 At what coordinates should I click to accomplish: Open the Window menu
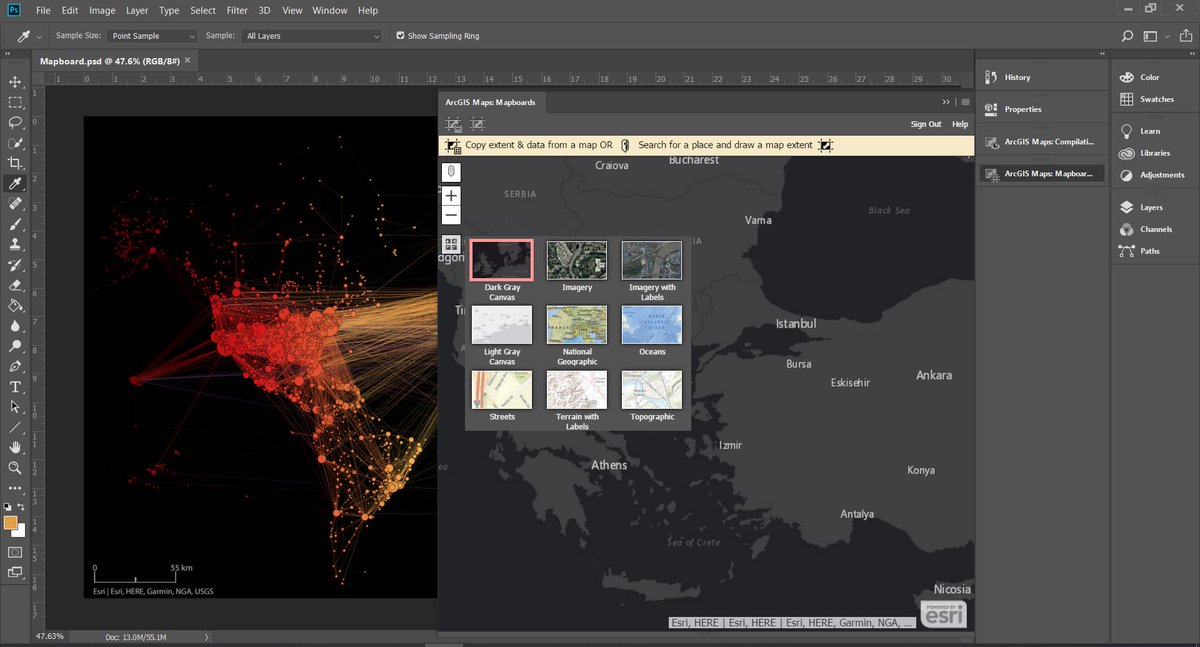click(x=330, y=10)
